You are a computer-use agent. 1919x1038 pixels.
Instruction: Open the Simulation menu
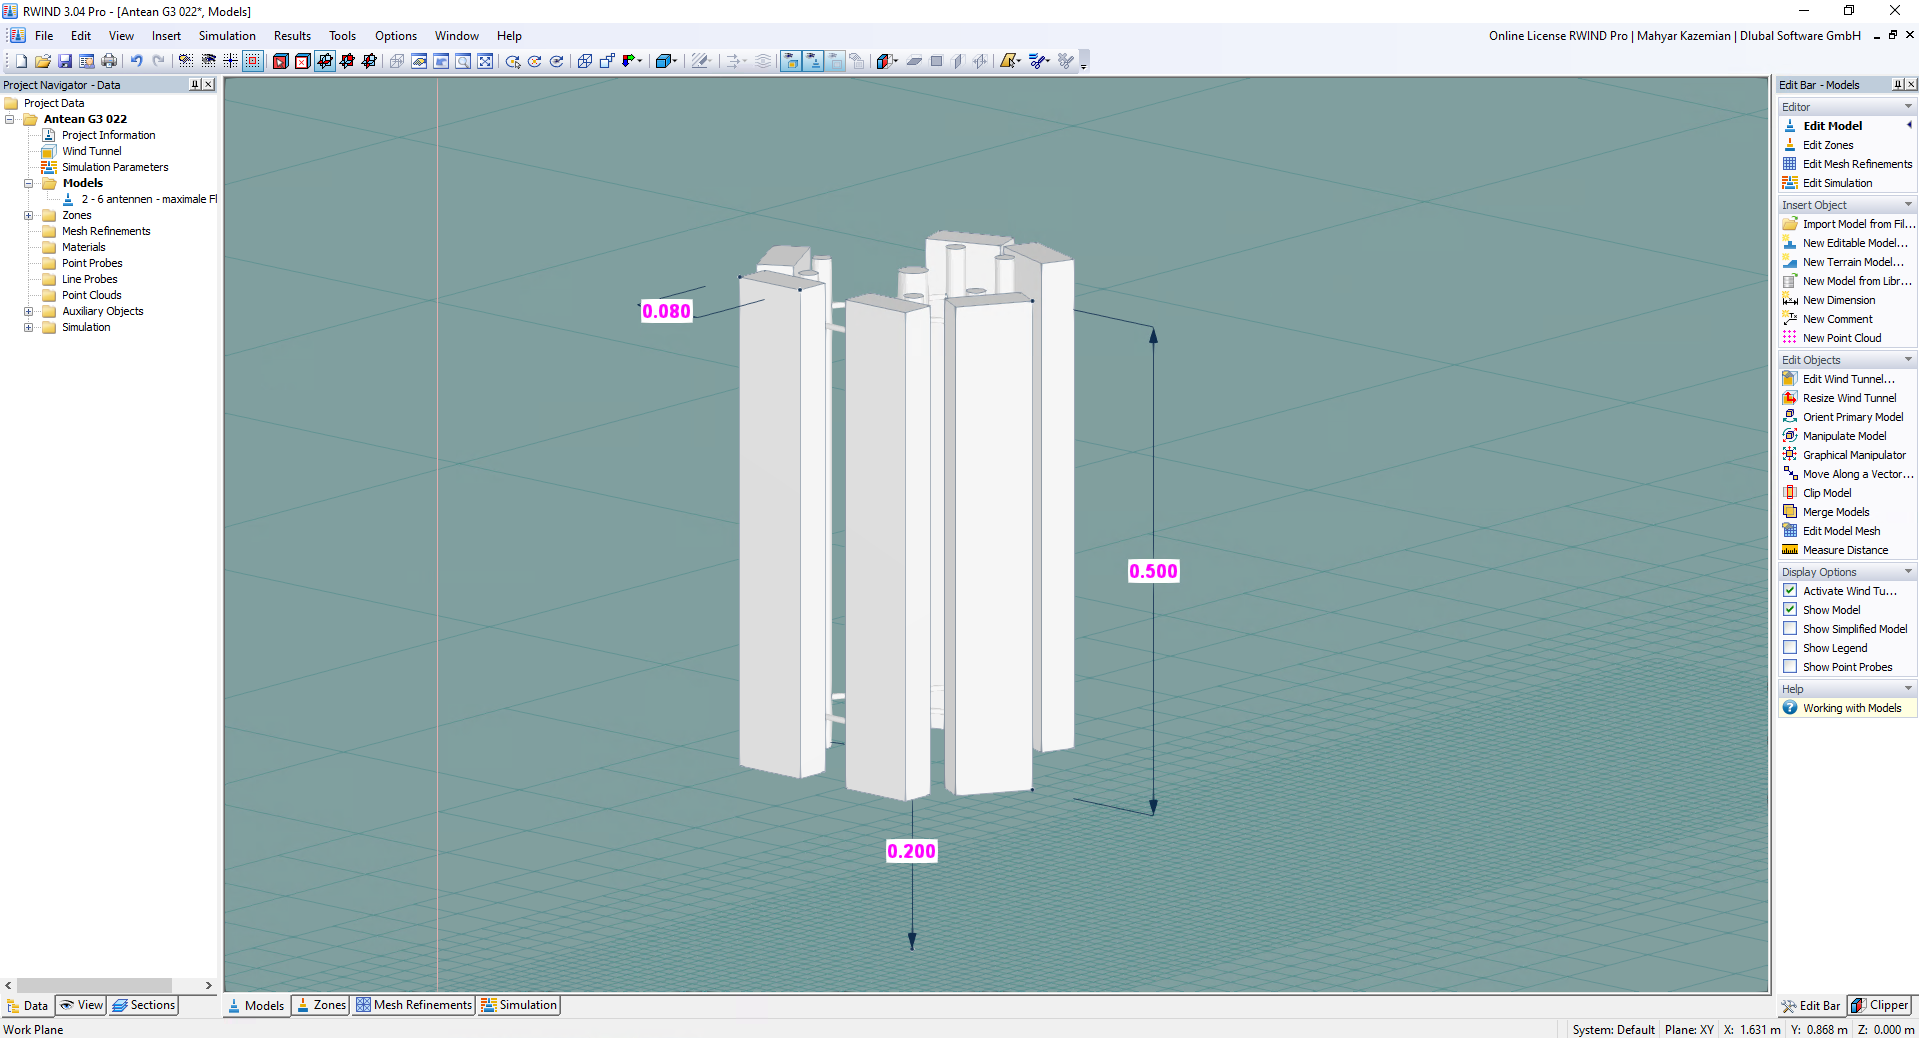227,36
